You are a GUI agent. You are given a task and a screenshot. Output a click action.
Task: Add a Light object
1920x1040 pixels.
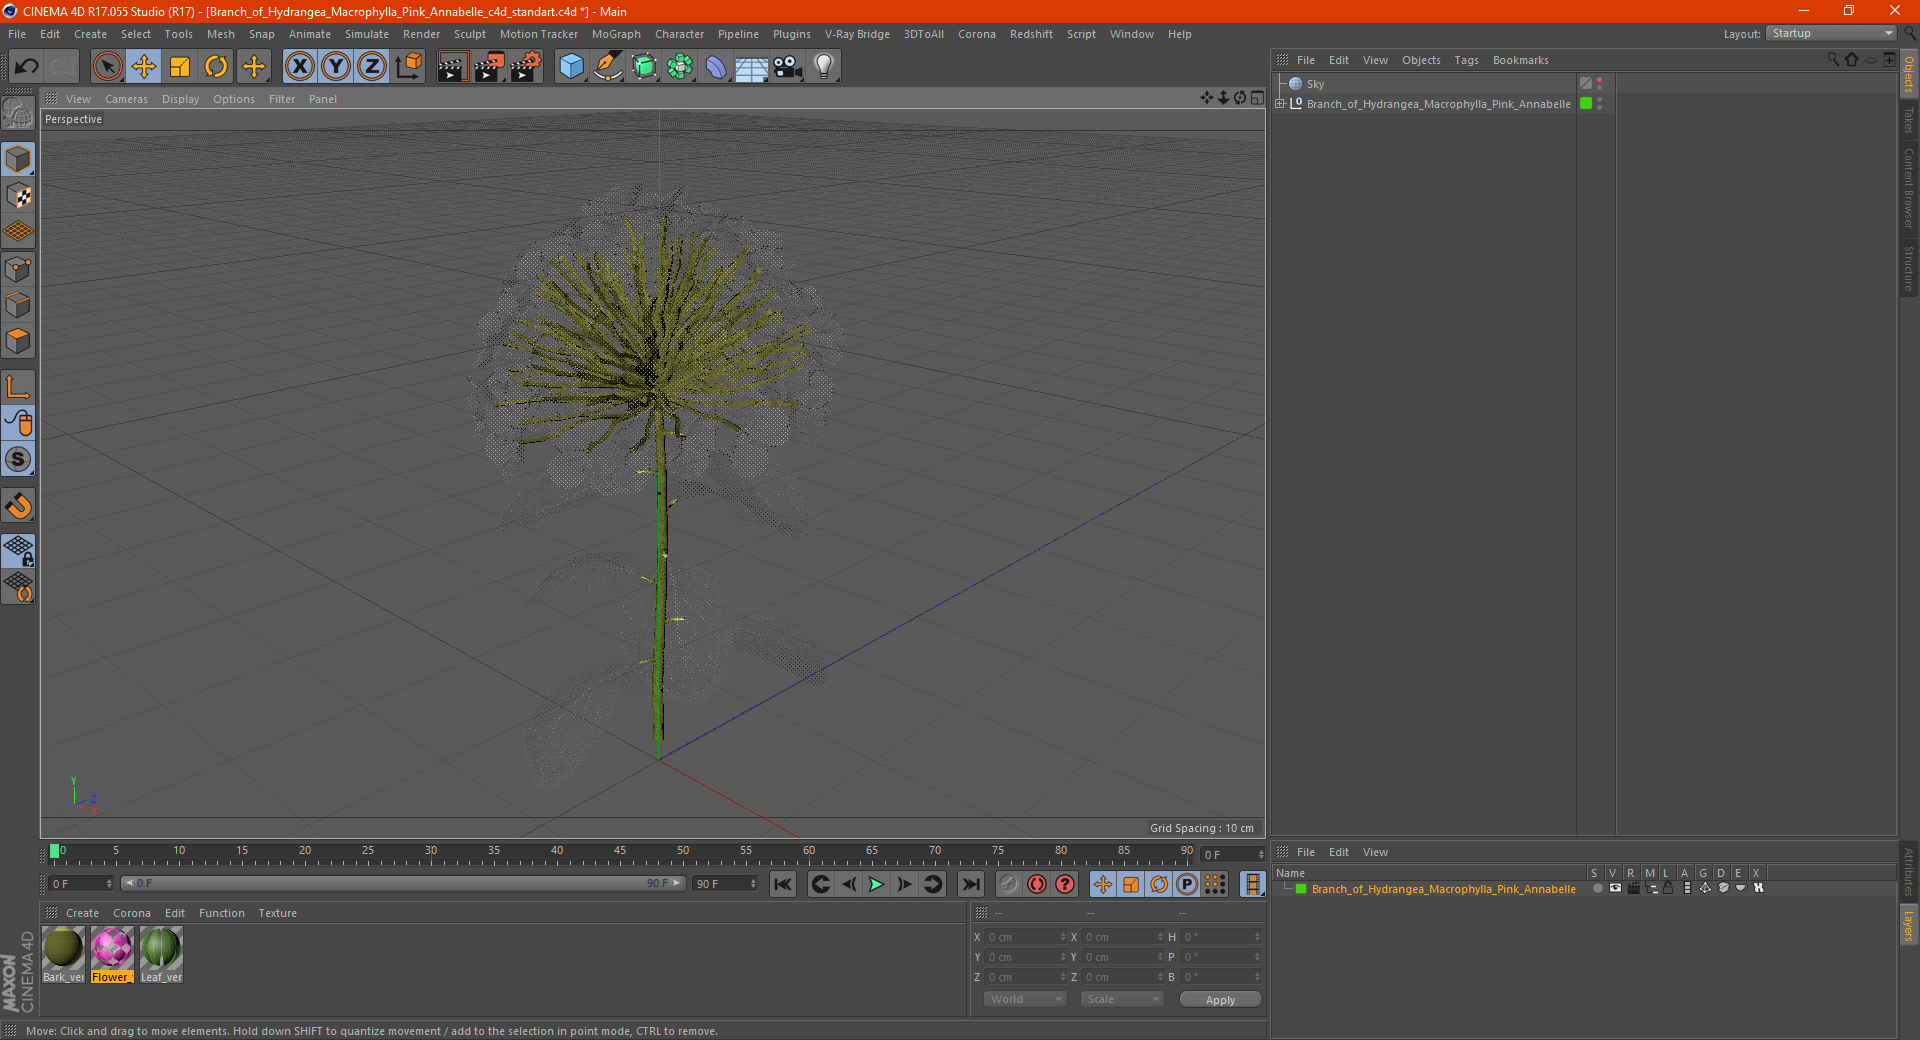coord(824,67)
